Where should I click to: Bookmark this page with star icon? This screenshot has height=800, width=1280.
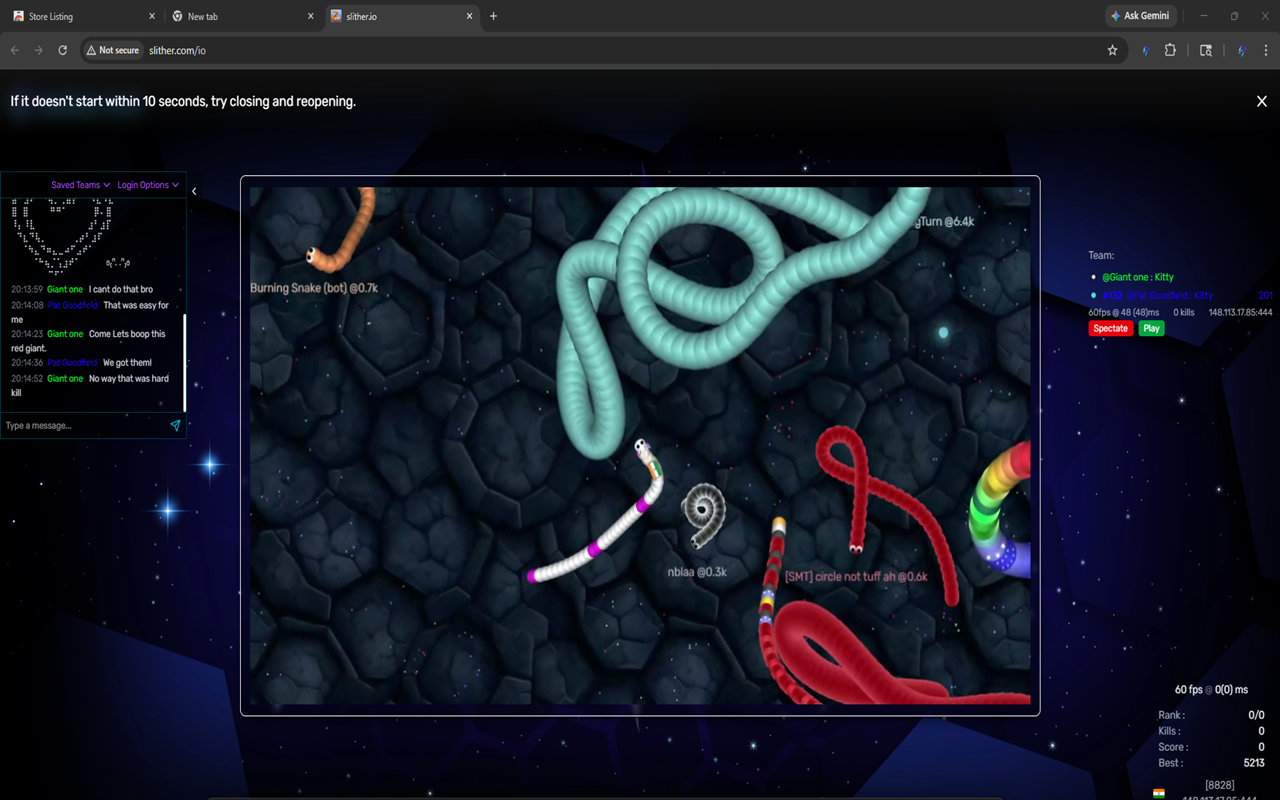(x=1112, y=50)
